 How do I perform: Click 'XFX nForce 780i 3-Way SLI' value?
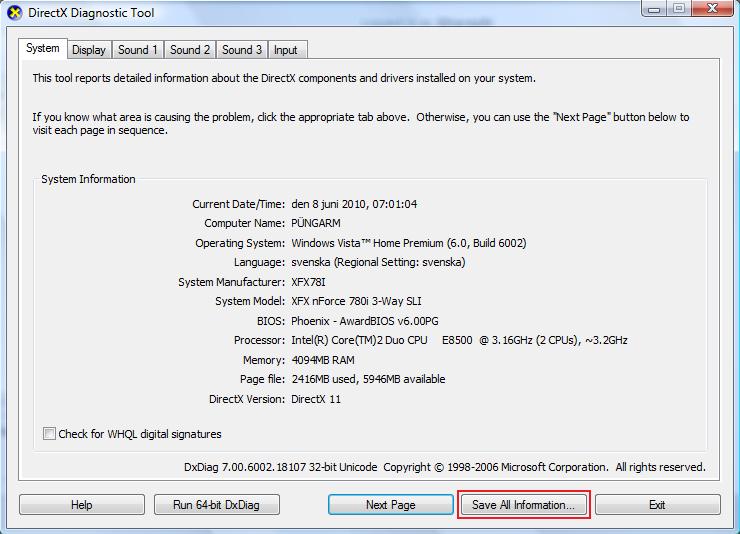356,301
